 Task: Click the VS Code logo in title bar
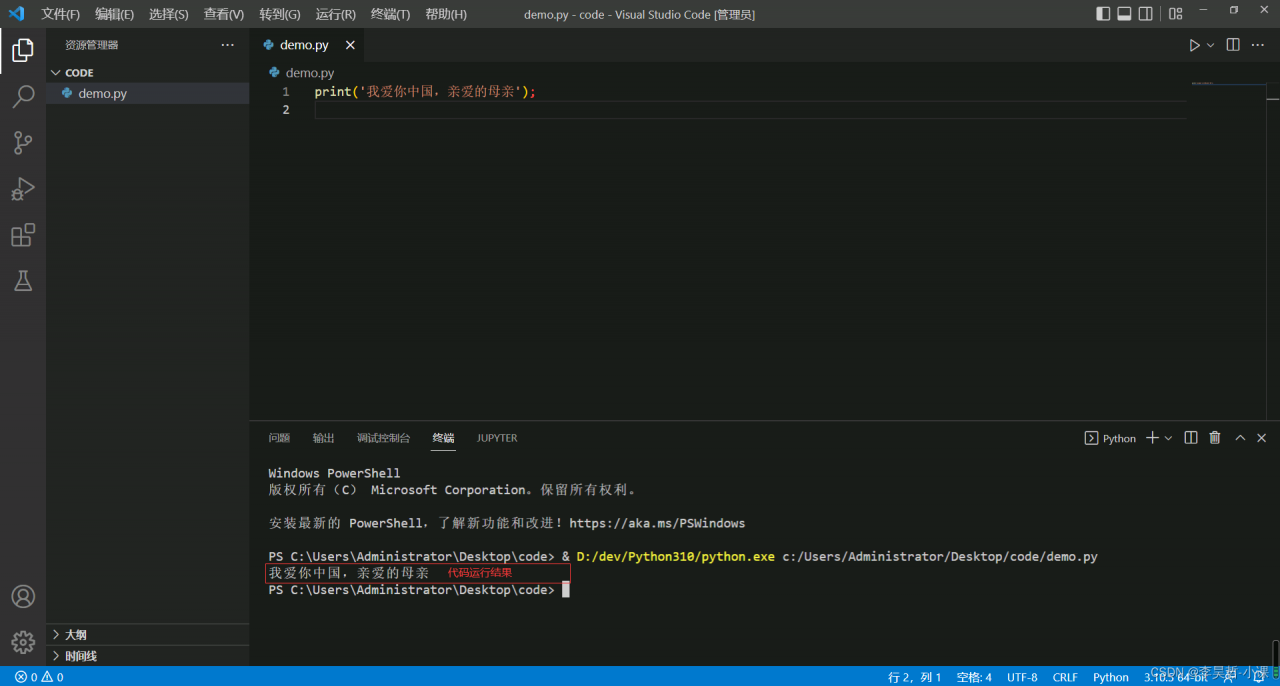[16, 14]
